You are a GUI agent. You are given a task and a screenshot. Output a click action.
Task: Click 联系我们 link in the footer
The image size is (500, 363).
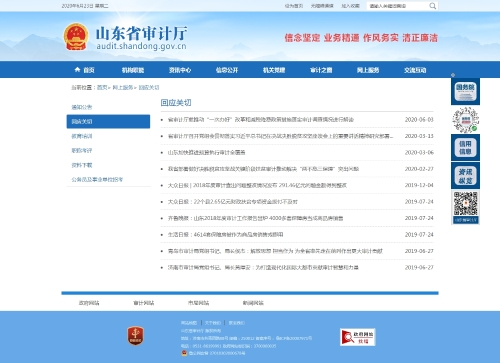(236, 323)
